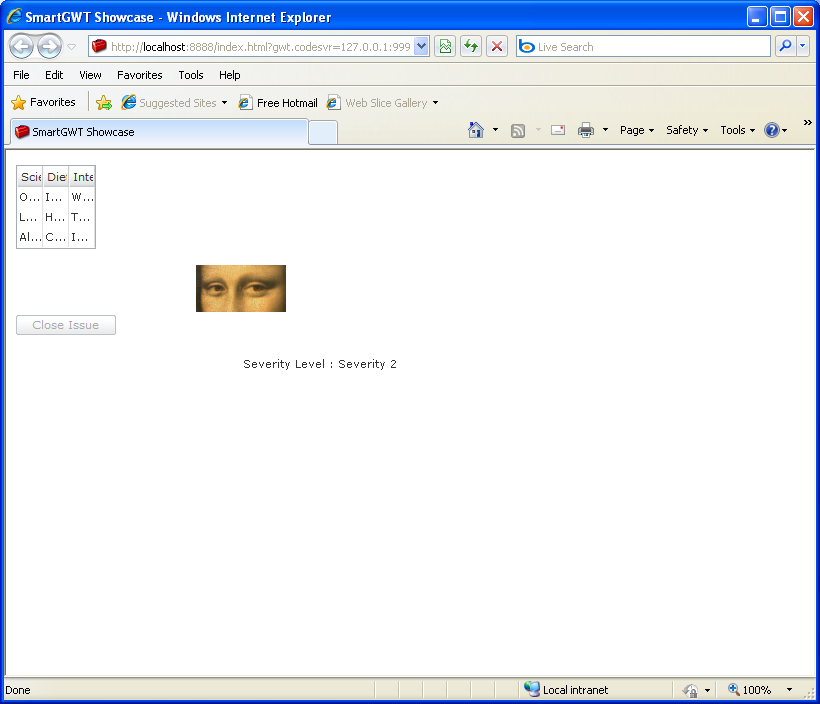Open the File menu
The width and height of the screenshot is (820, 704).
point(21,75)
